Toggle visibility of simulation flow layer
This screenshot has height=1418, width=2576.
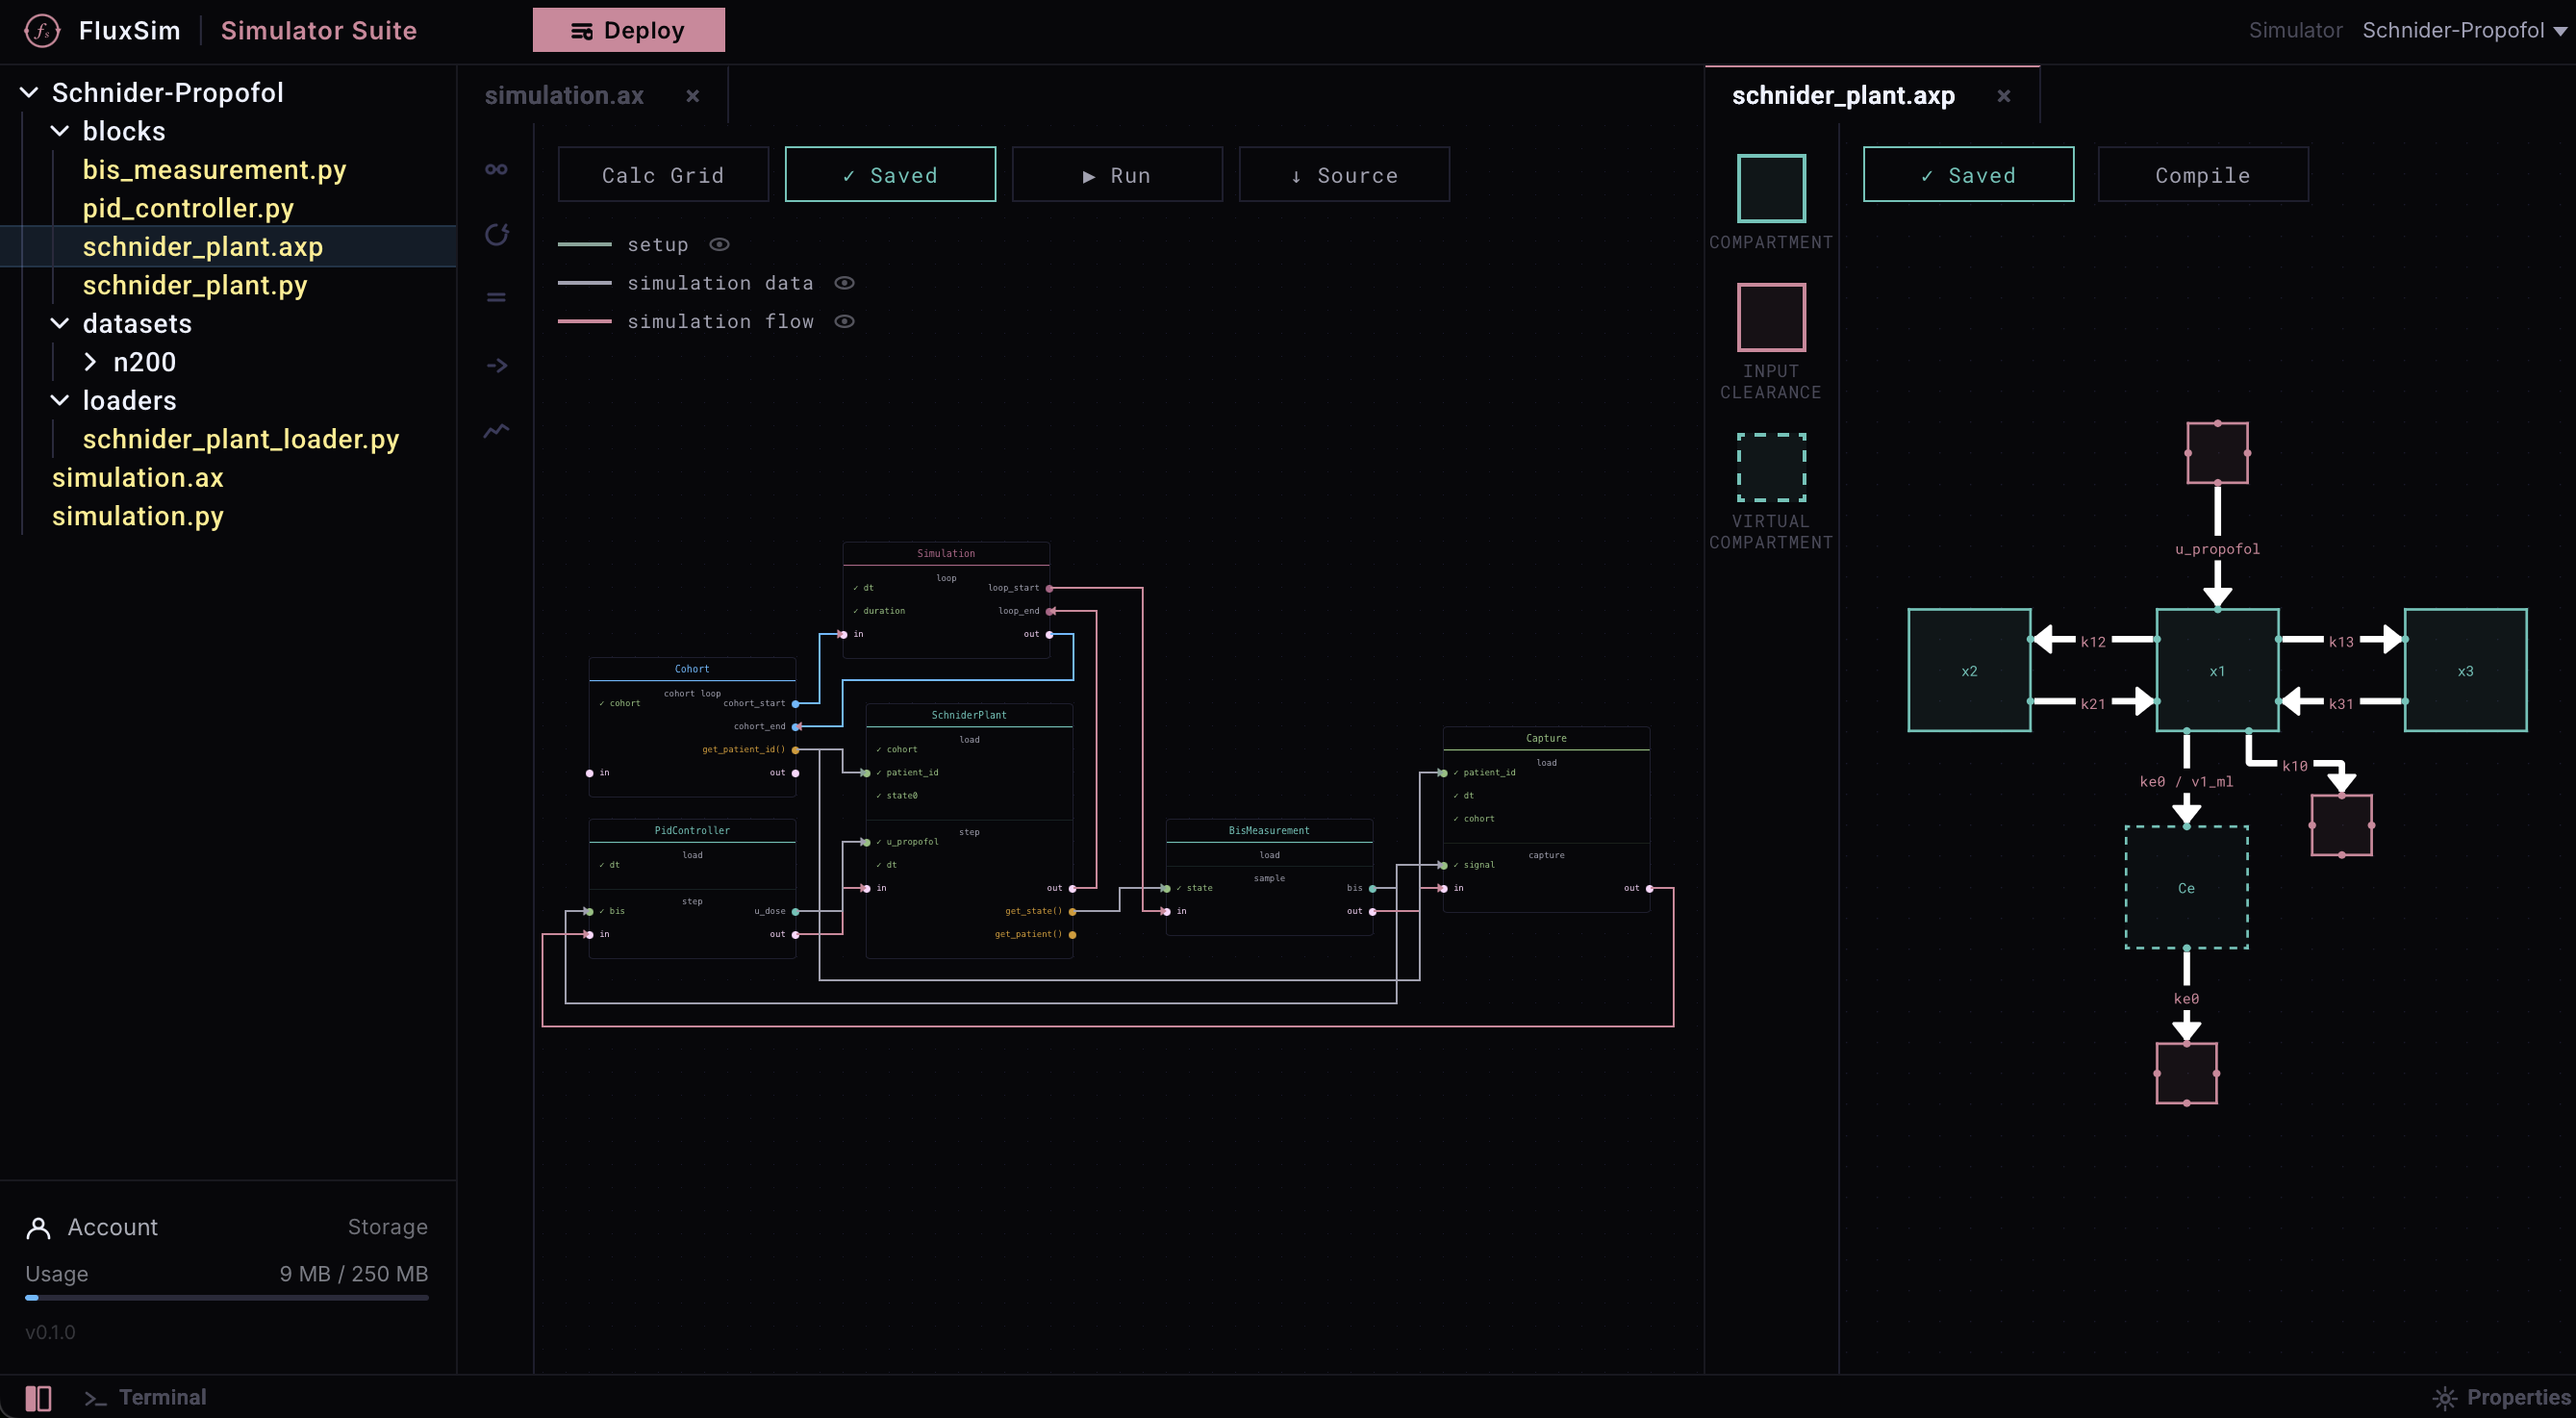(x=844, y=321)
